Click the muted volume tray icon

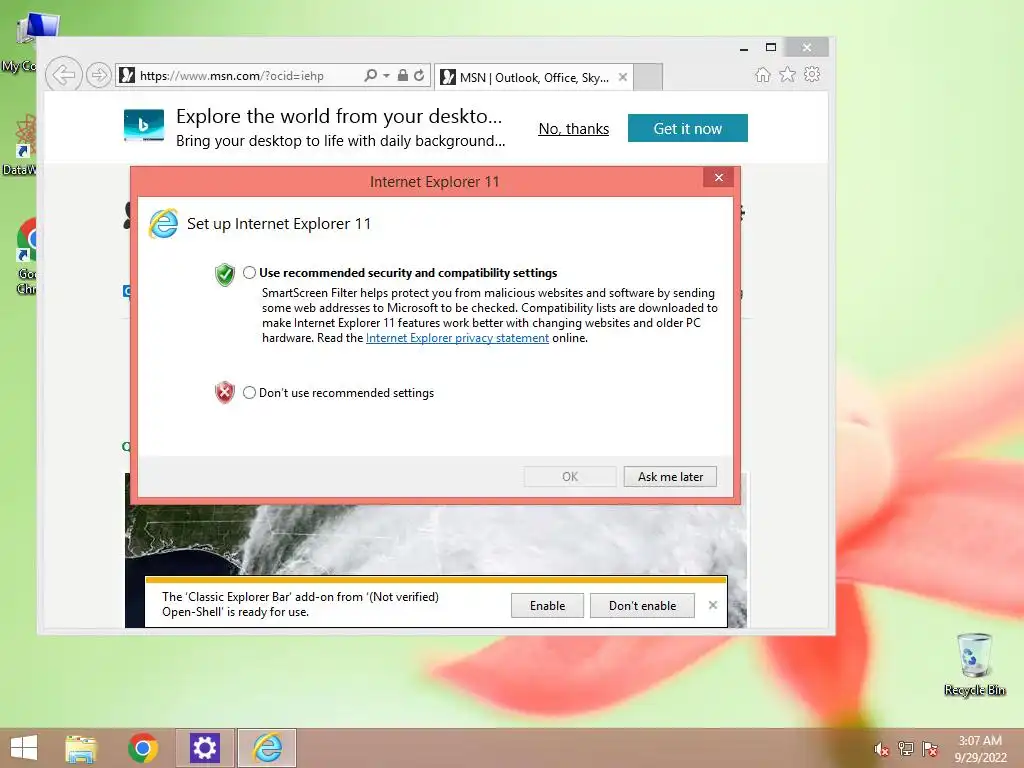(x=881, y=749)
